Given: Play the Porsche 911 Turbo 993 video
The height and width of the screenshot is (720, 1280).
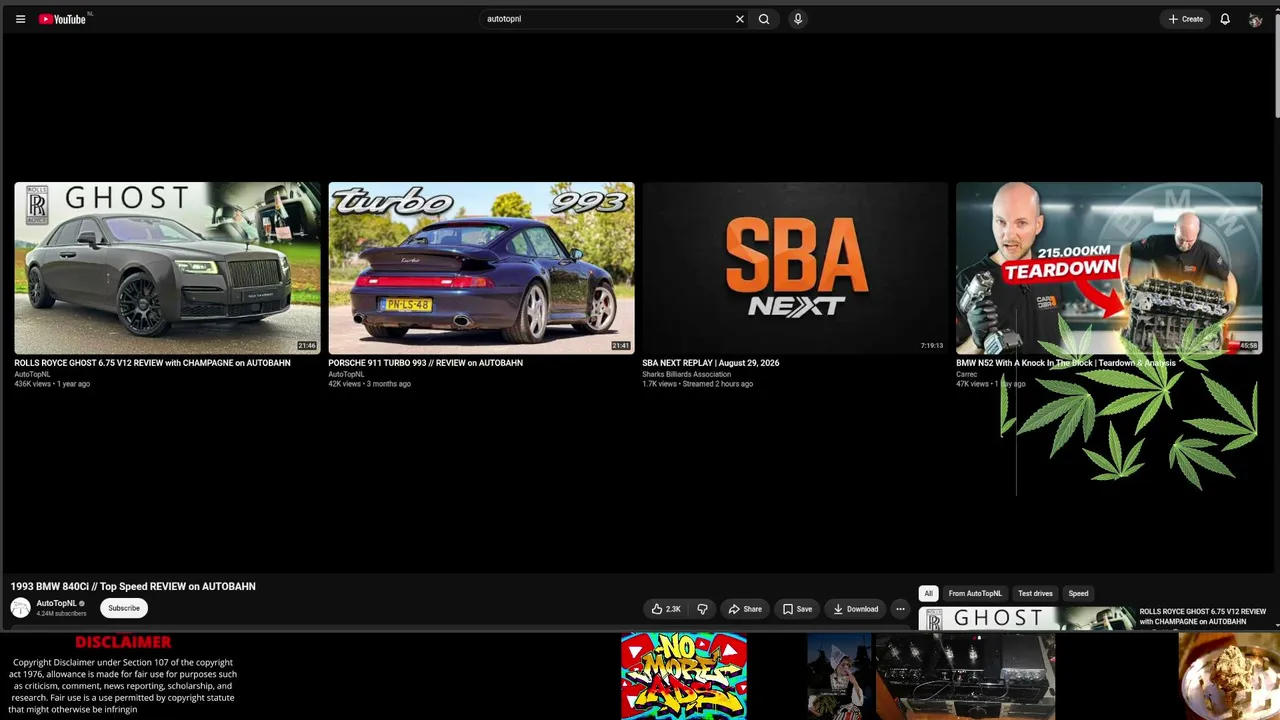Looking at the screenshot, I should [x=481, y=268].
